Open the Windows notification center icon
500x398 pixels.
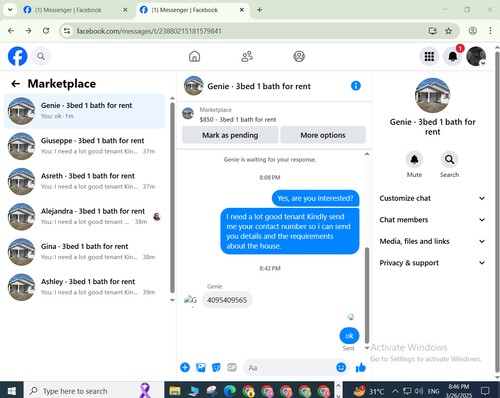tap(485, 391)
